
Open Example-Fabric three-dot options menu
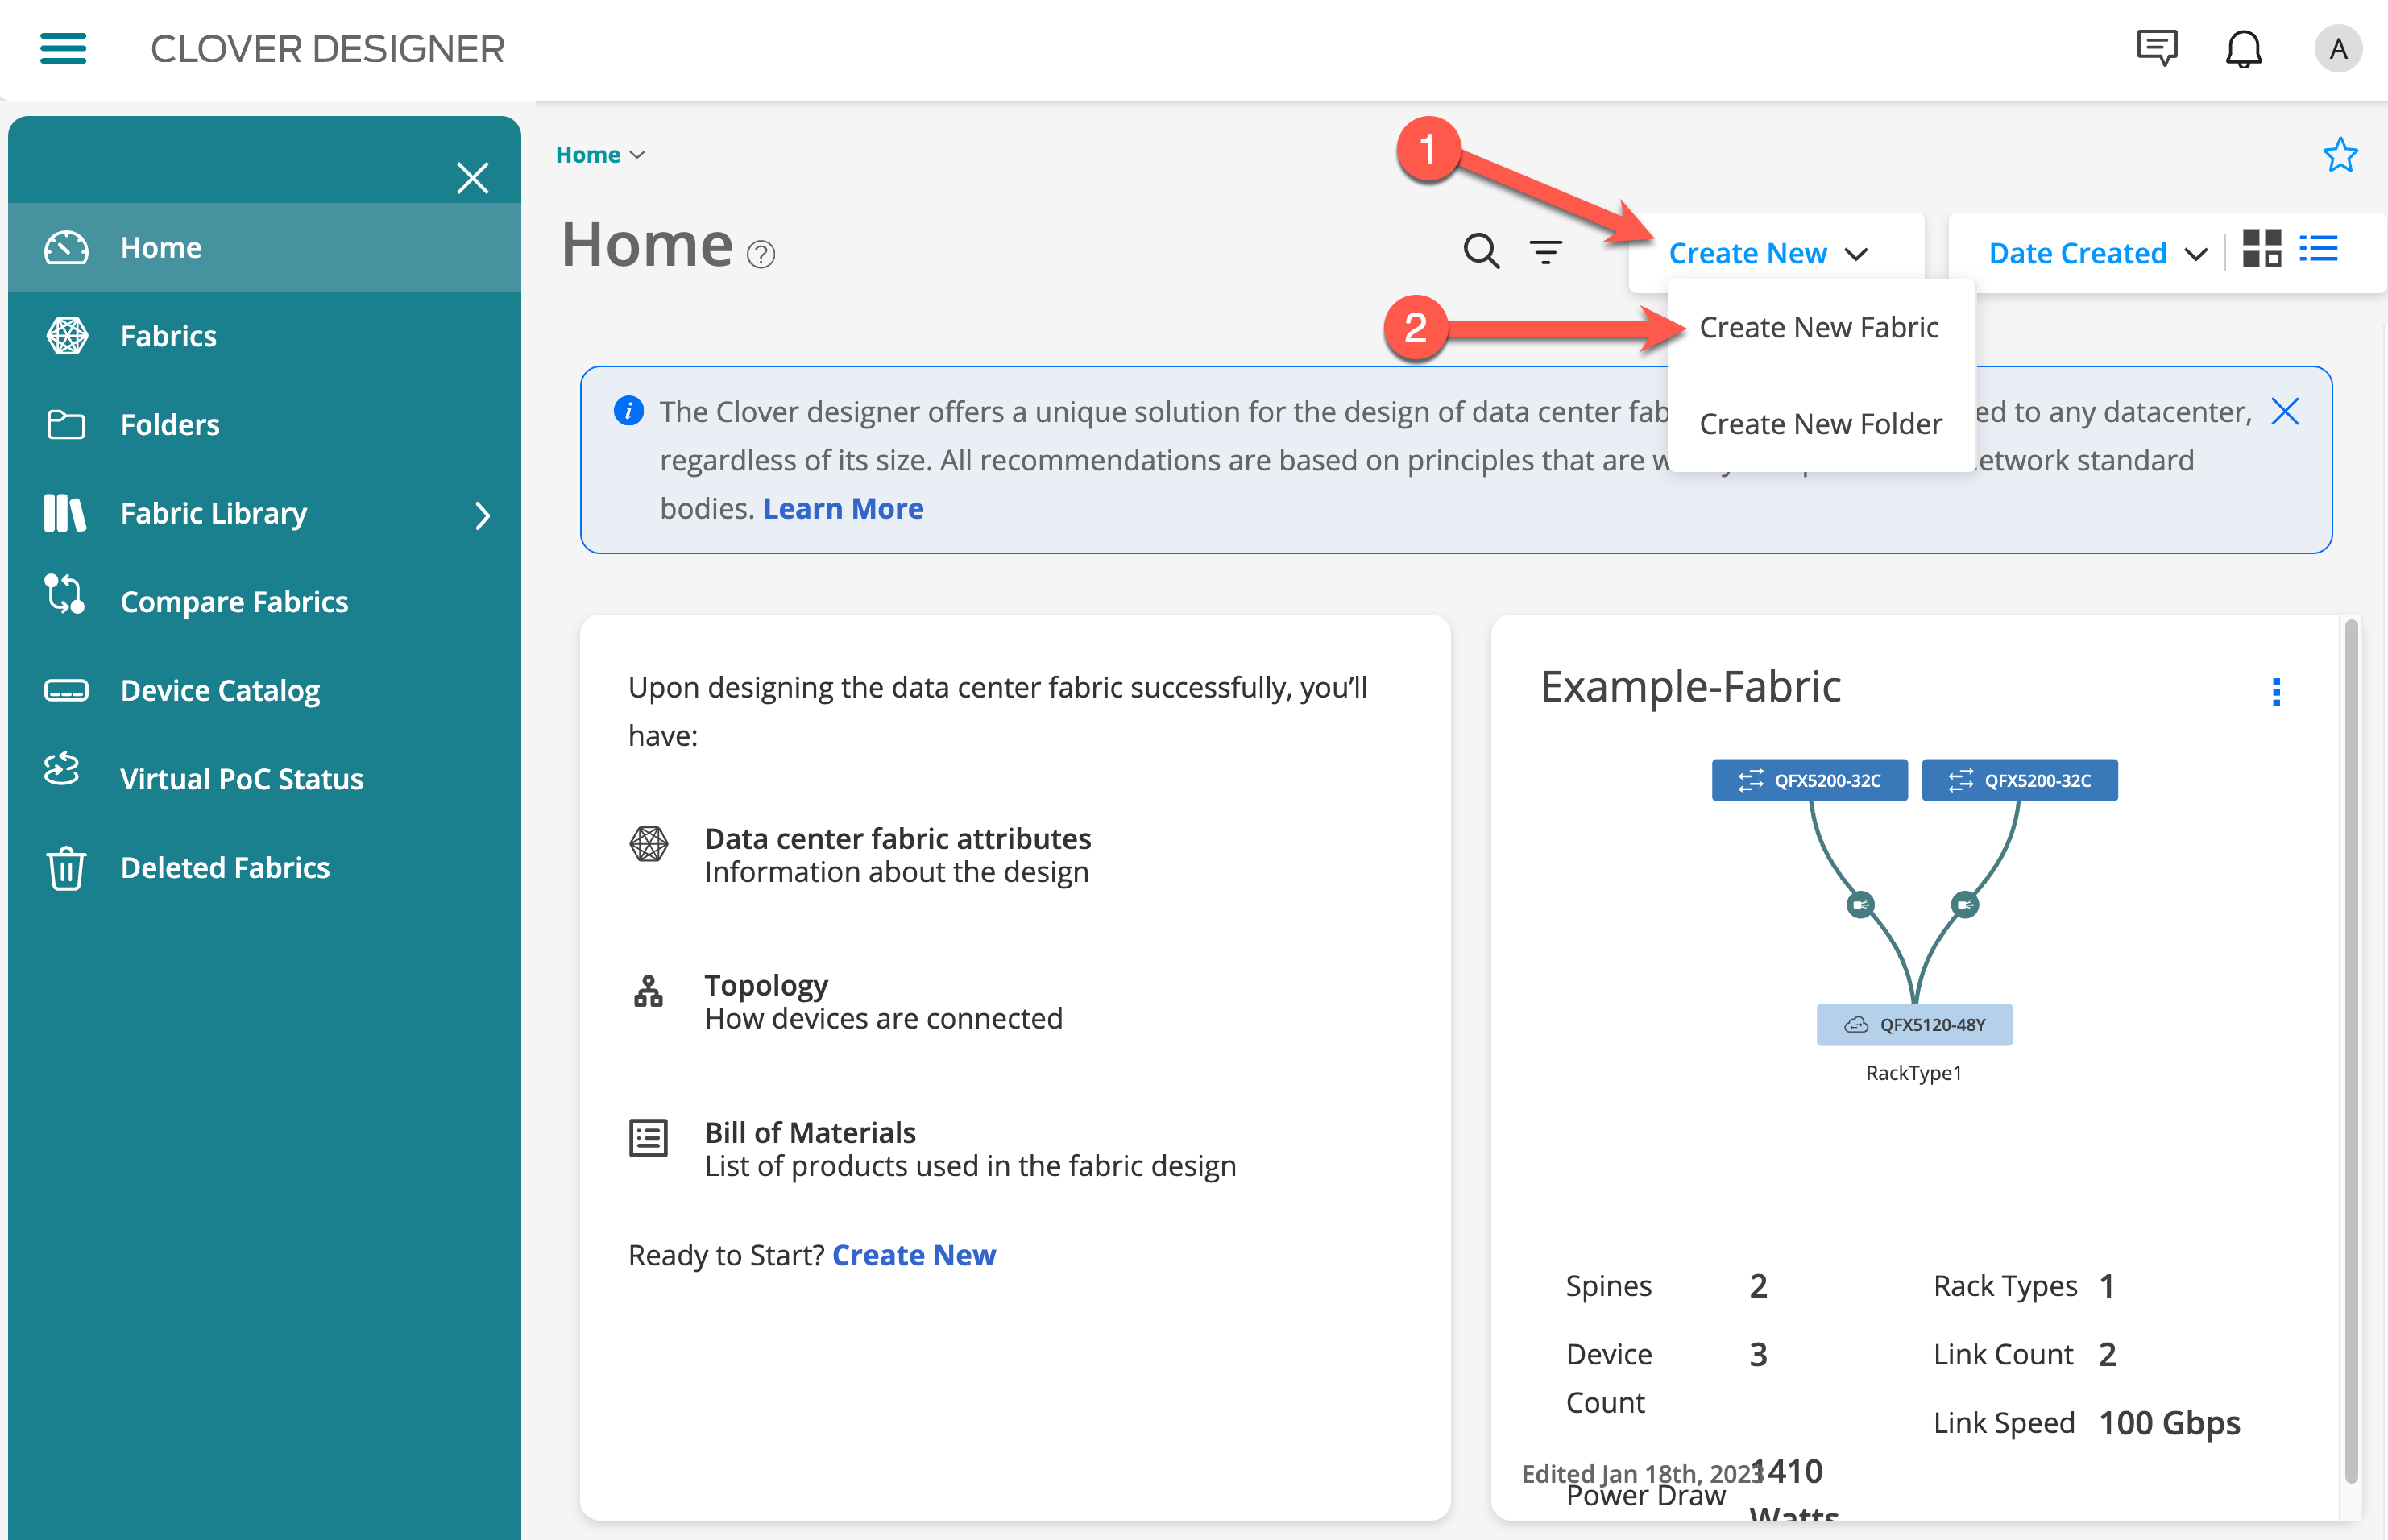click(2276, 692)
